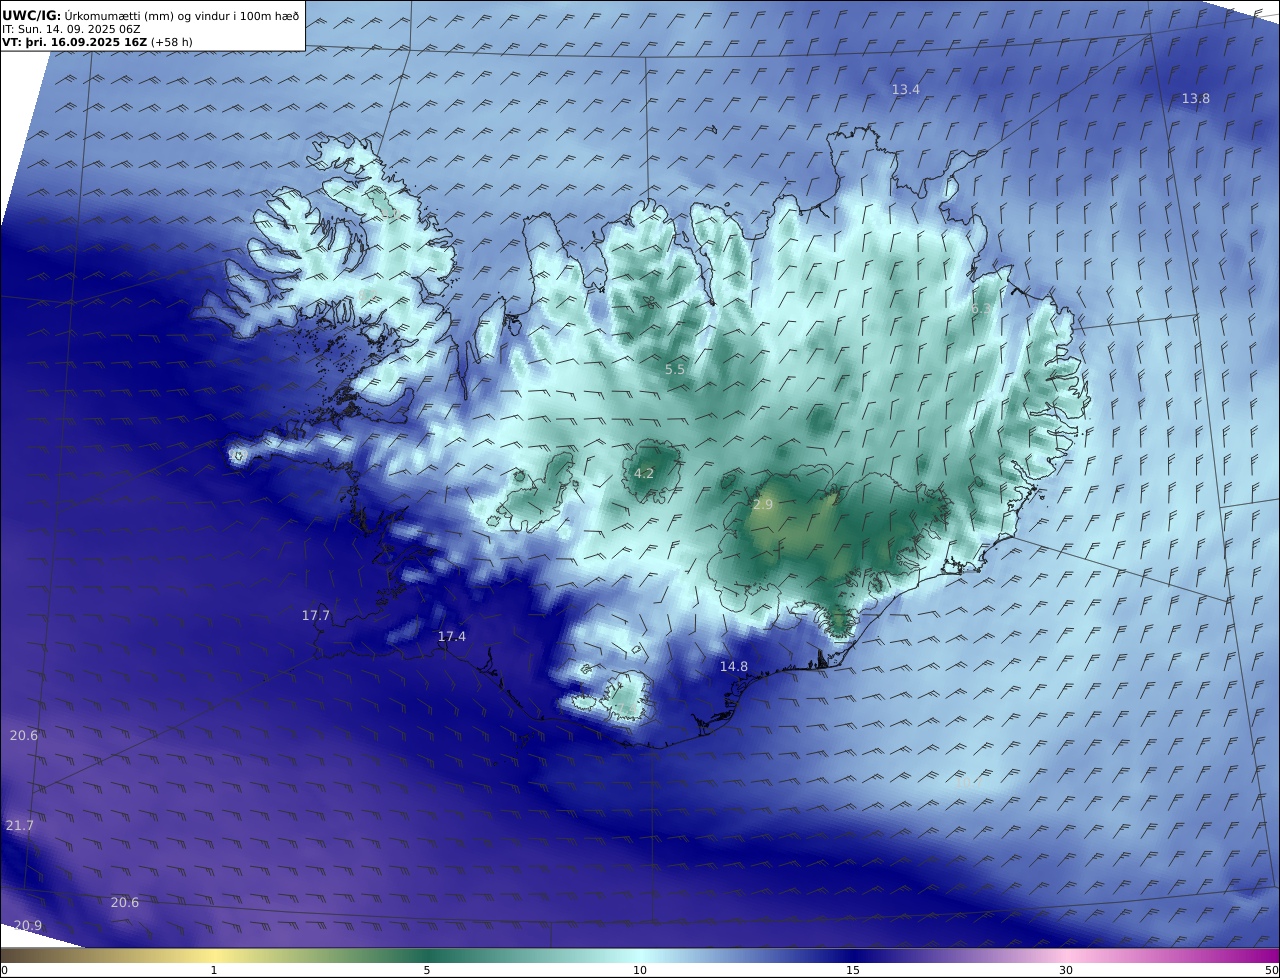Click the colorbar tick label "0"
The height and width of the screenshot is (978, 1280).
4,970
